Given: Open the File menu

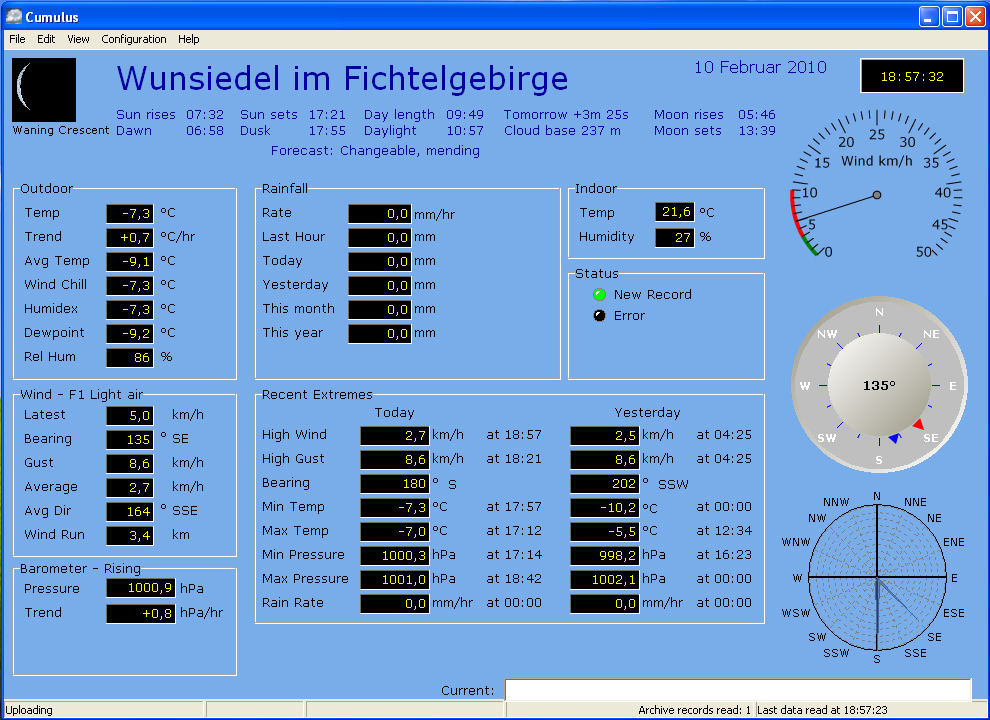Looking at the screenshot, I should pos(17,39).
